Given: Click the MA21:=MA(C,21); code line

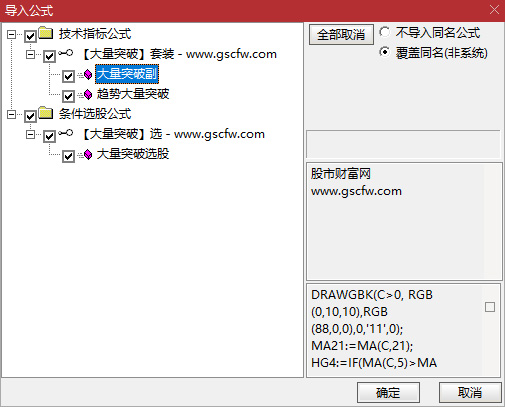Looking at the screenshot, I should (362, 346).
